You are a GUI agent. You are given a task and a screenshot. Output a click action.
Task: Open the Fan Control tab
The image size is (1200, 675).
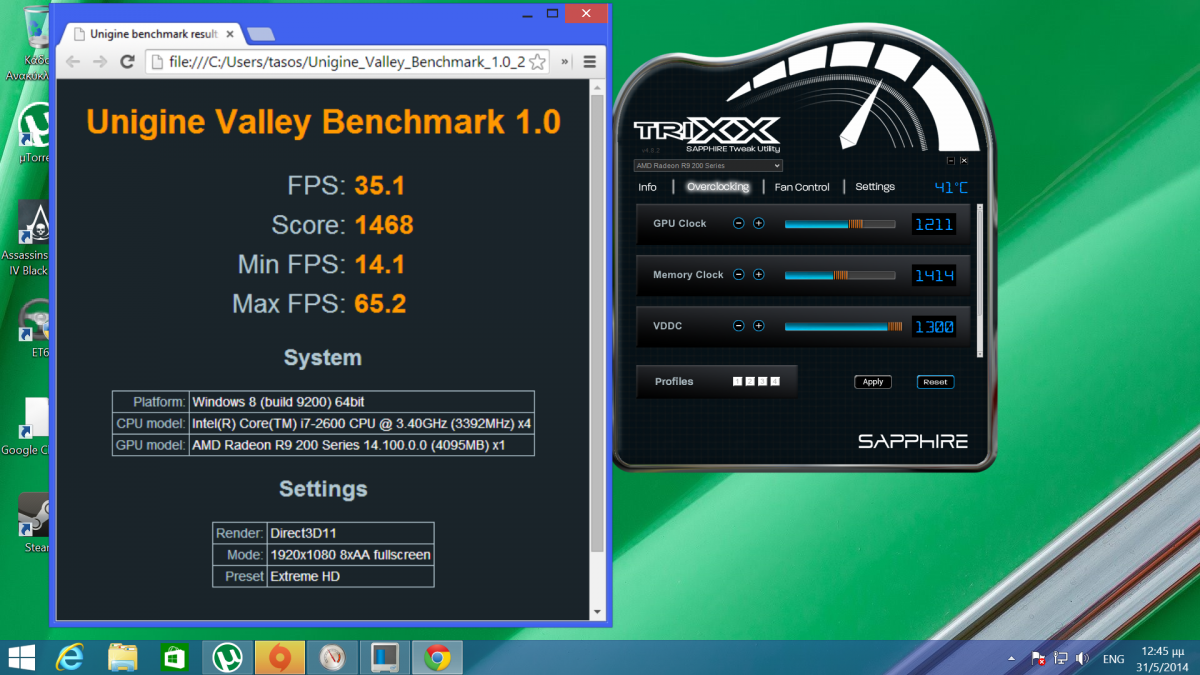[802, 187]
